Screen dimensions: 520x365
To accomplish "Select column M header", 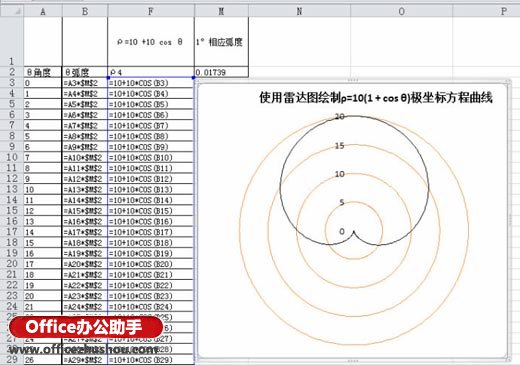I will pyautogui.click(x=221, y=11).
